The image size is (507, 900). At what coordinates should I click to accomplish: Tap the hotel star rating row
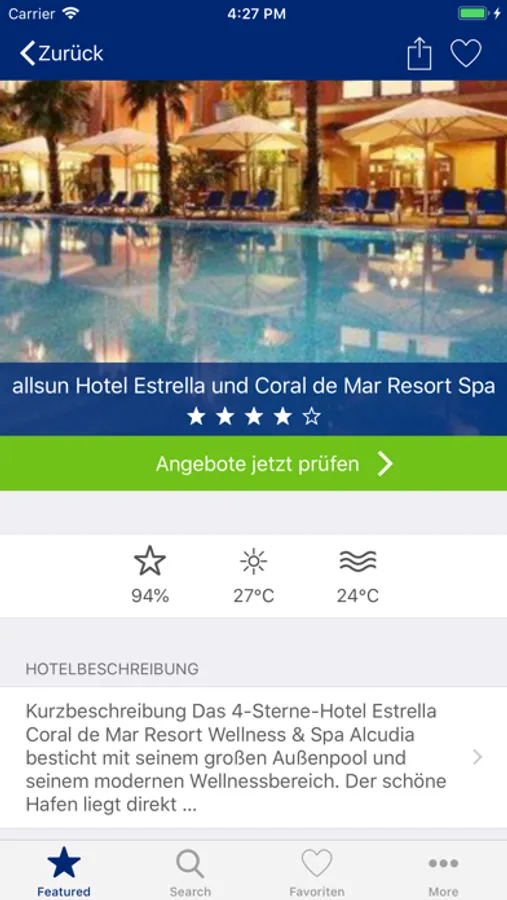[x=253, y=417]
